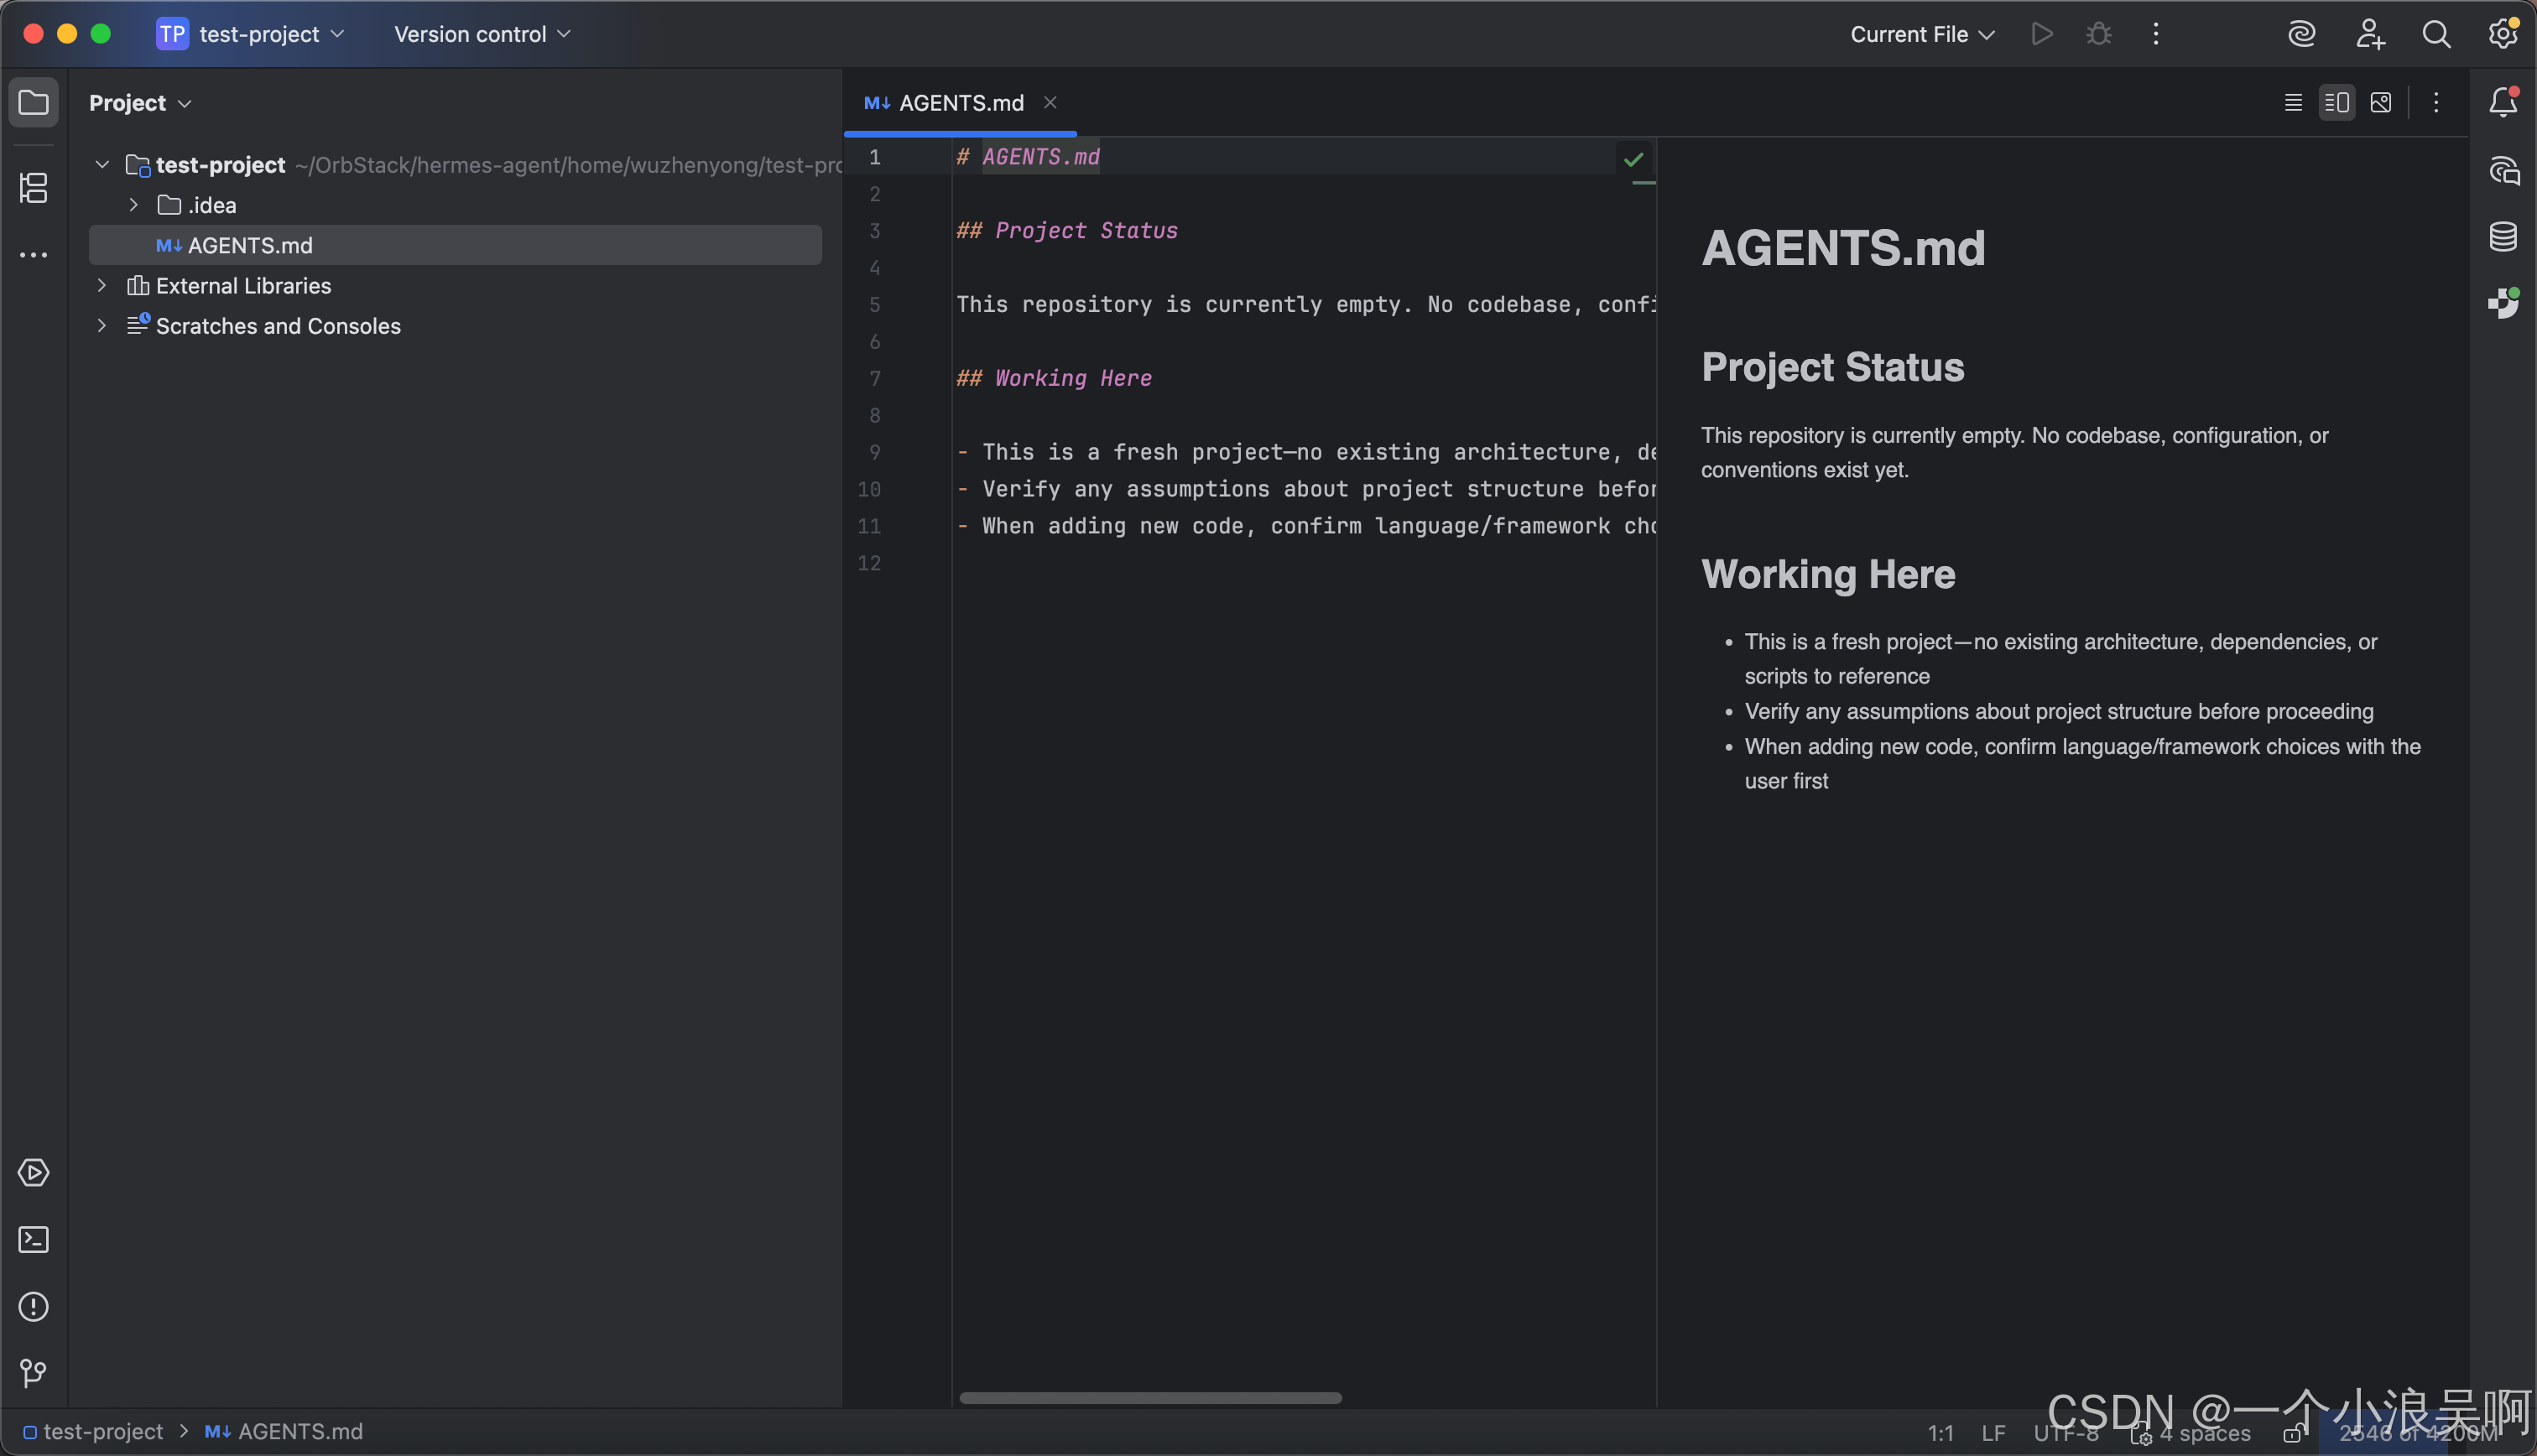Open the Structure tool window icon
This screenshot has height=1456, width=2537.
coord(34,188)
